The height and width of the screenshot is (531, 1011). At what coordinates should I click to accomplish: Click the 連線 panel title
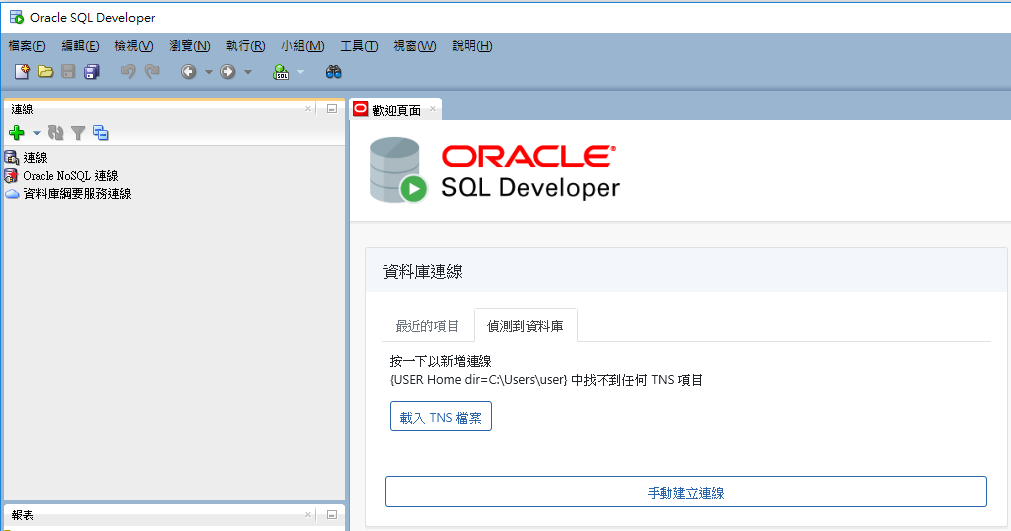tap(22, 109)
